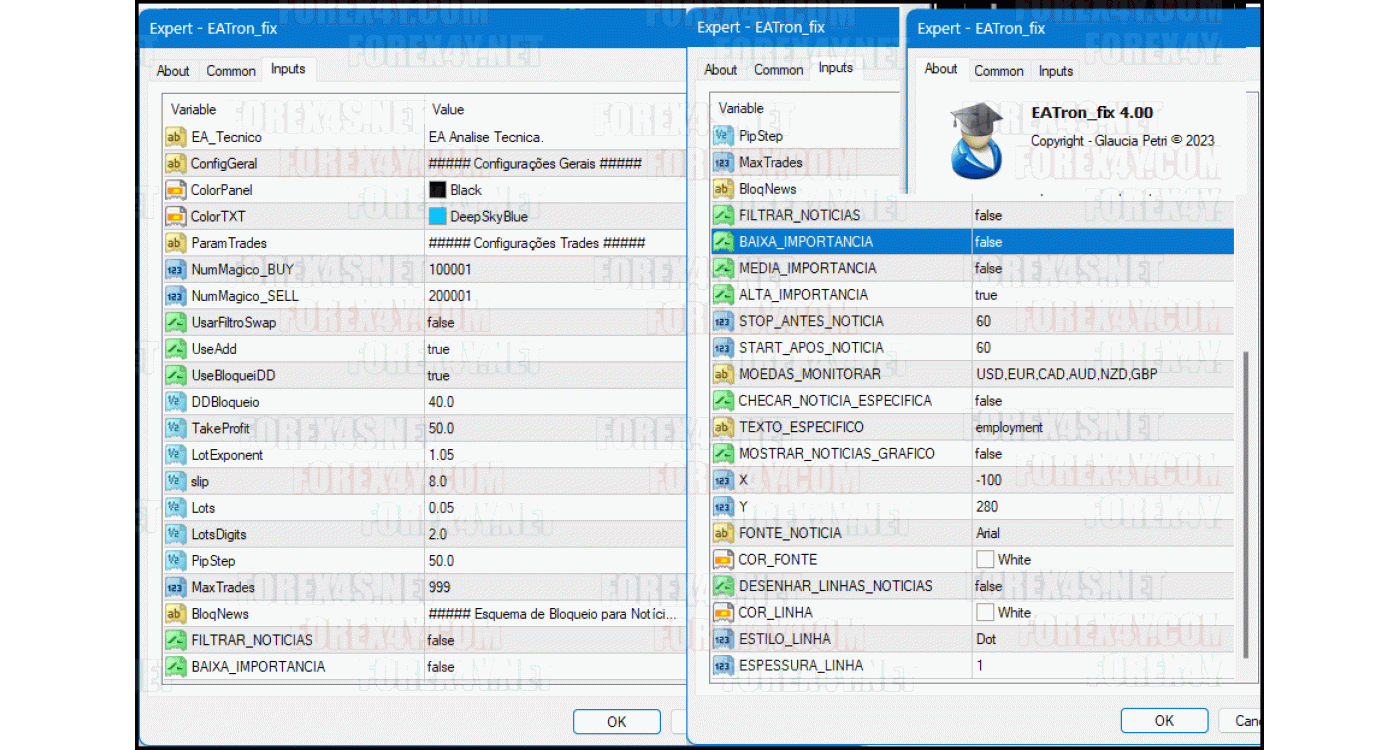Select the ab icon beside MOEDAS_MONITORAR

pyautogui.click(x=722, y=374)
